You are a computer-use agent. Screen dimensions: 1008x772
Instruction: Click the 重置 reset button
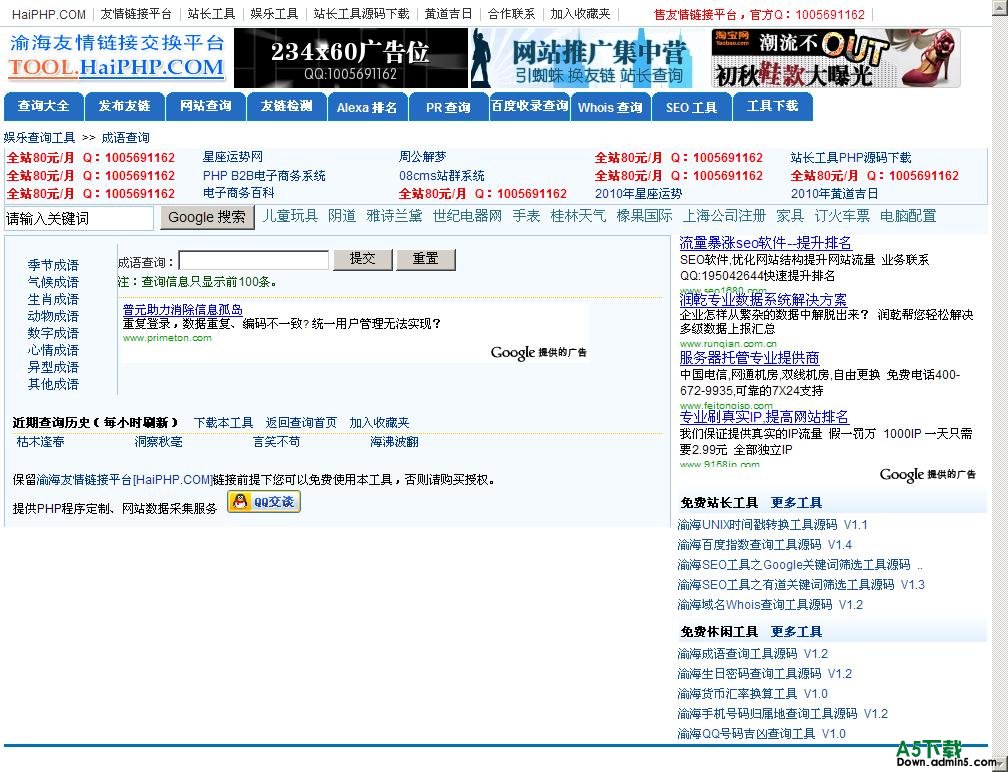[x=426, y=259]
